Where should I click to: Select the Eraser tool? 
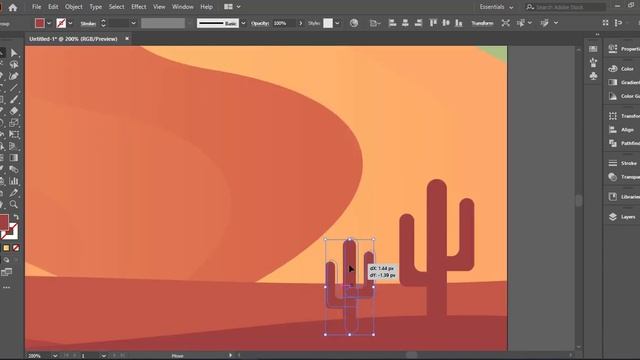click(14, 111)
